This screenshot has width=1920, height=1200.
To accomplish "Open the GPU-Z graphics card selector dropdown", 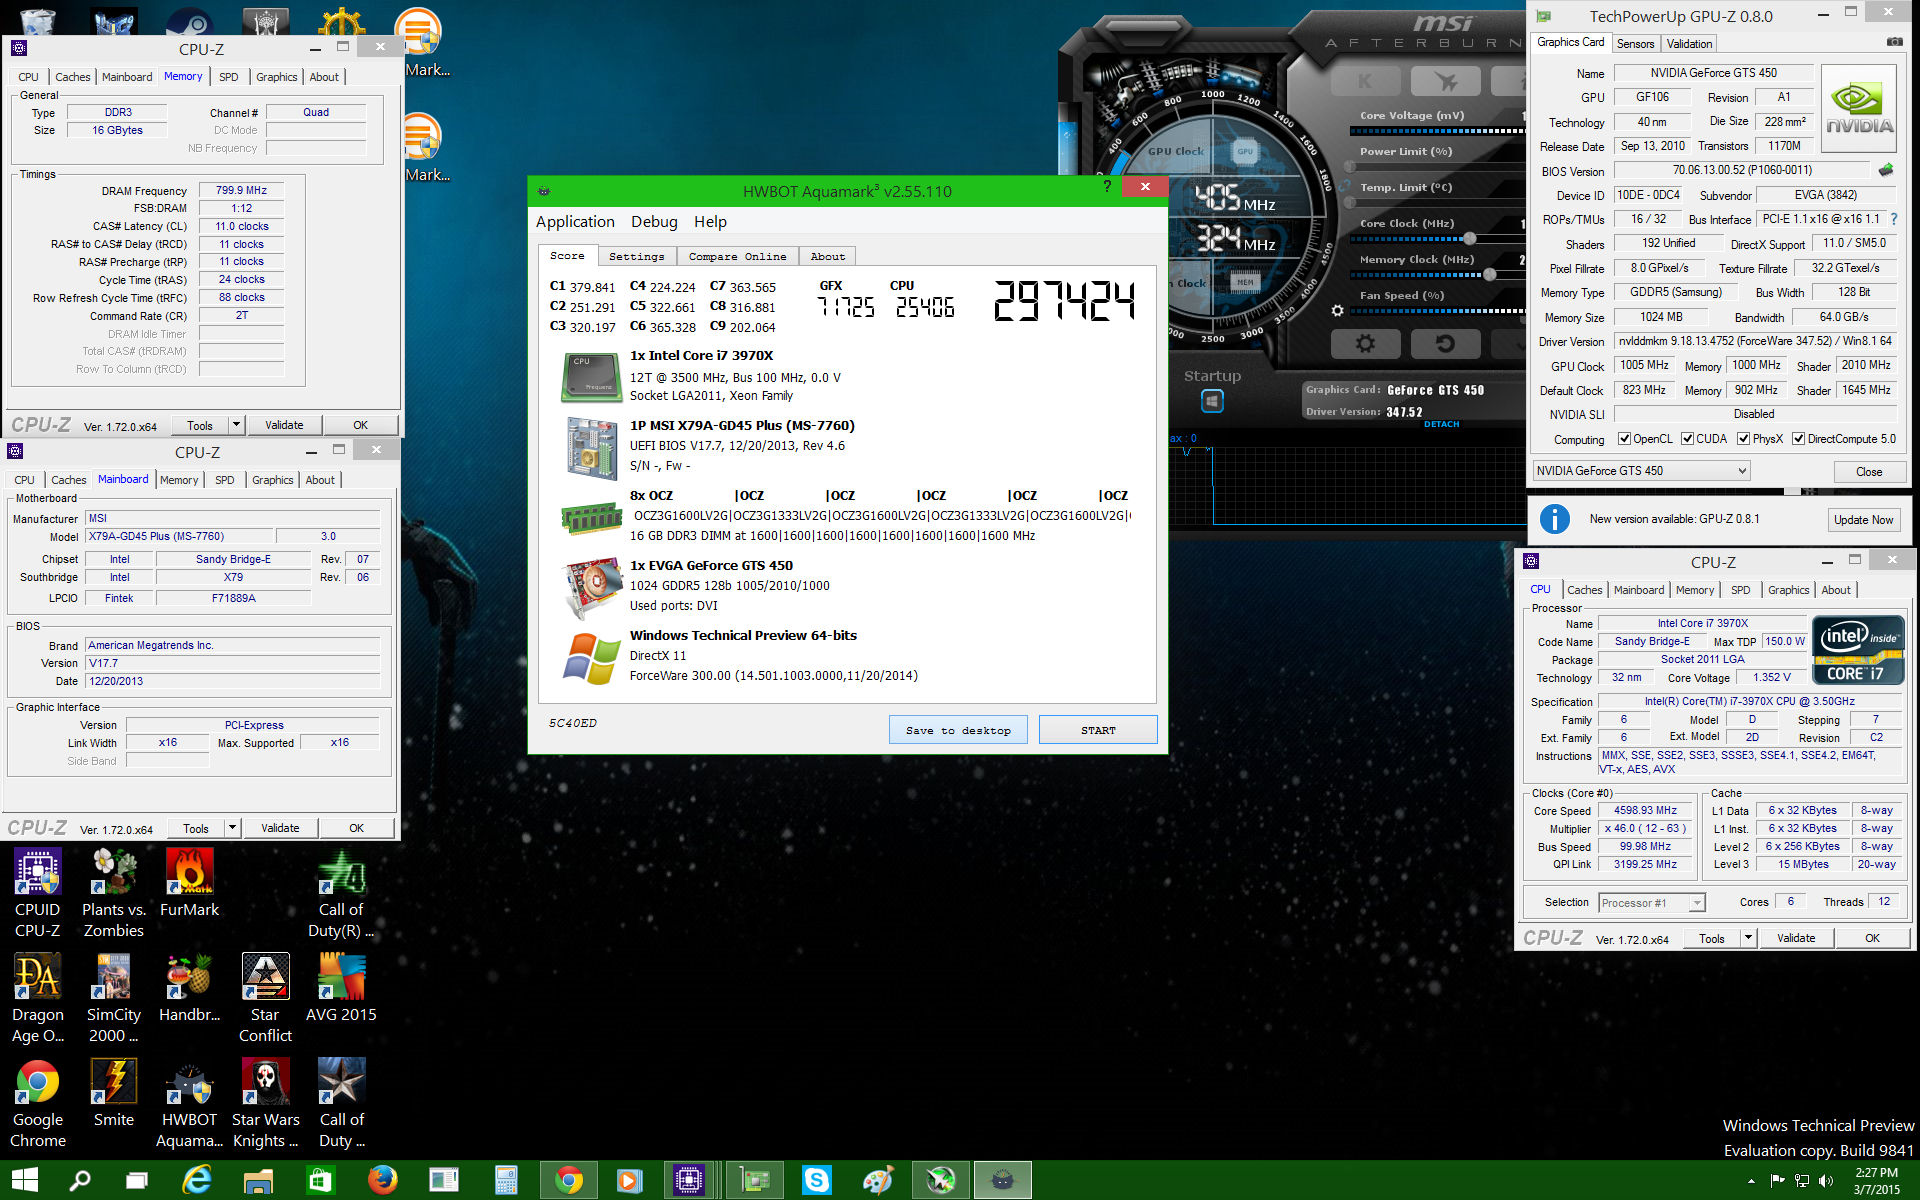I will pos(1641,471).
